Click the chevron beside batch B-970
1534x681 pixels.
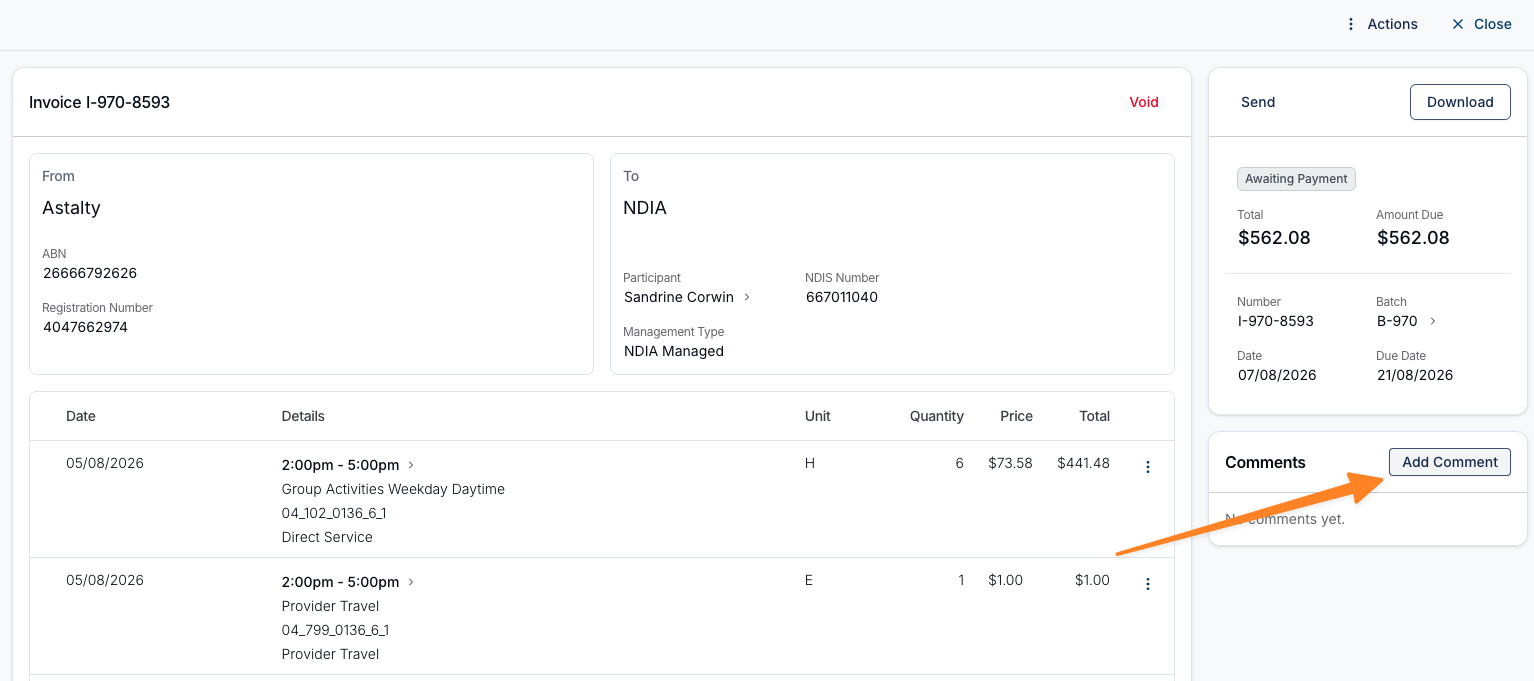tap(1433, 321)
